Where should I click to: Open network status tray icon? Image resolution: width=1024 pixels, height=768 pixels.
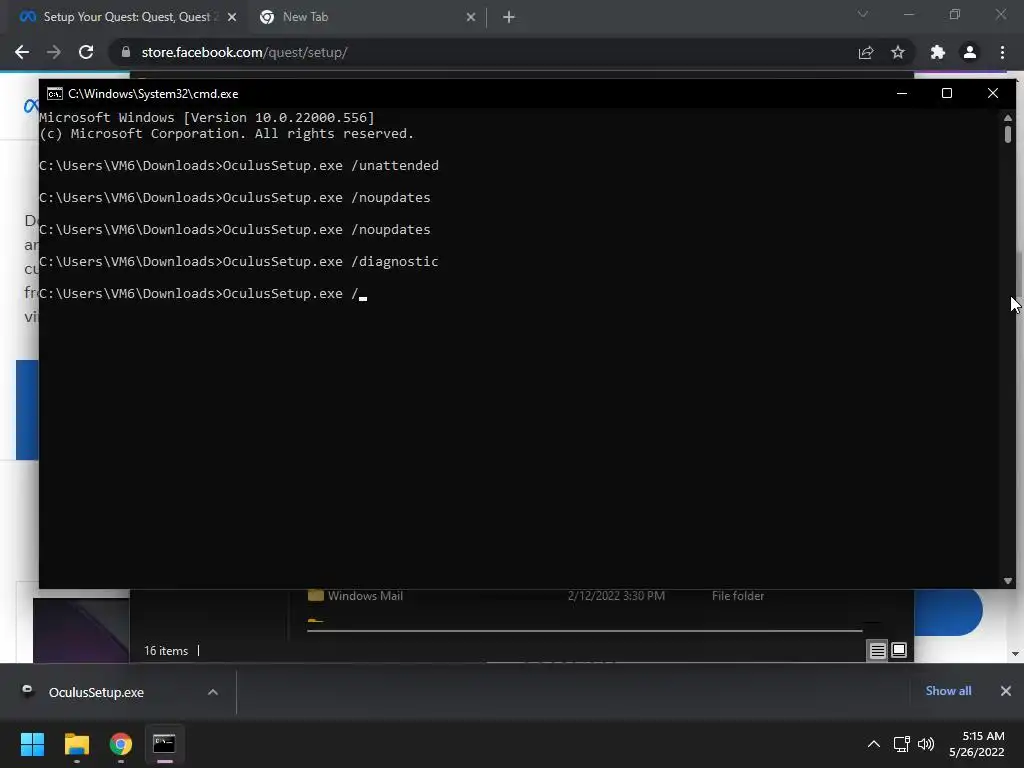pos(902,744)
